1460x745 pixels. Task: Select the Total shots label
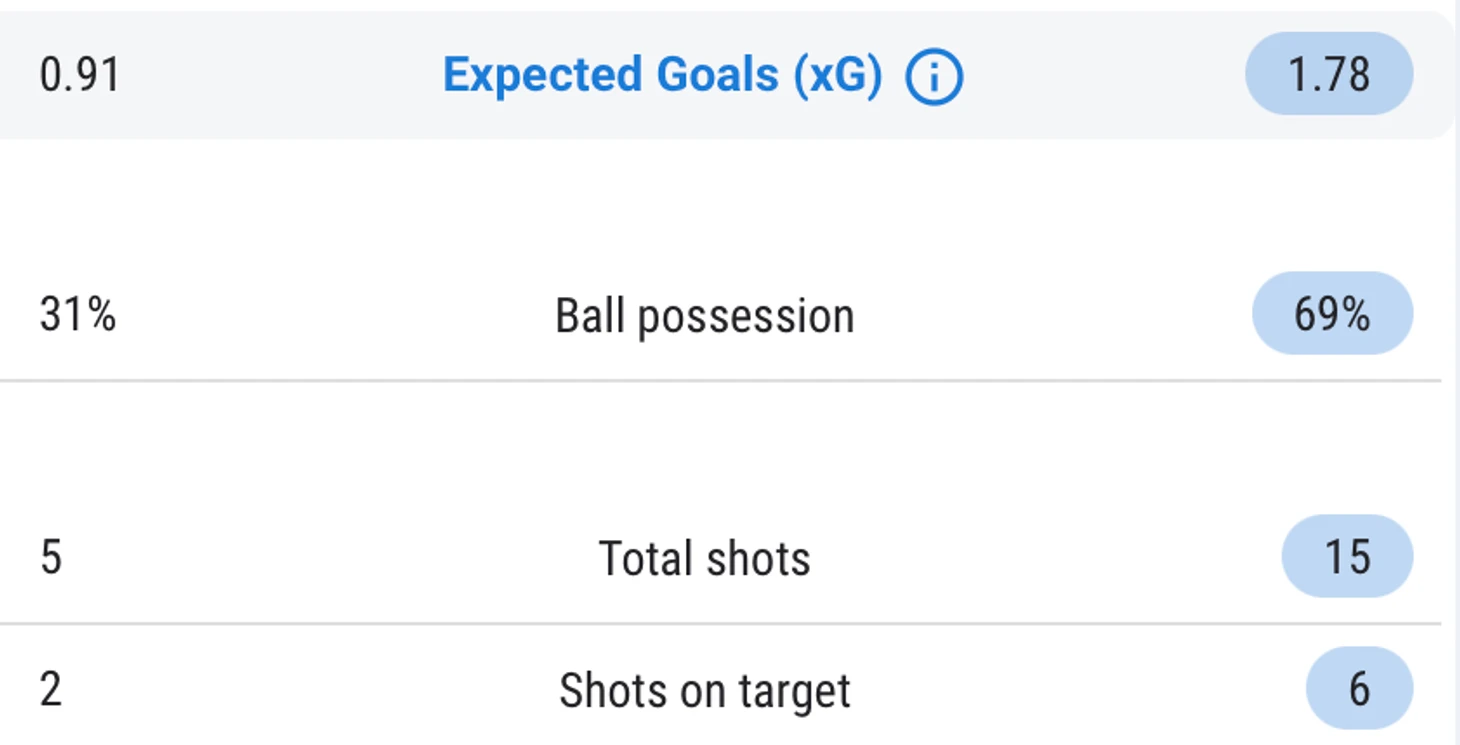coord(705,558)
